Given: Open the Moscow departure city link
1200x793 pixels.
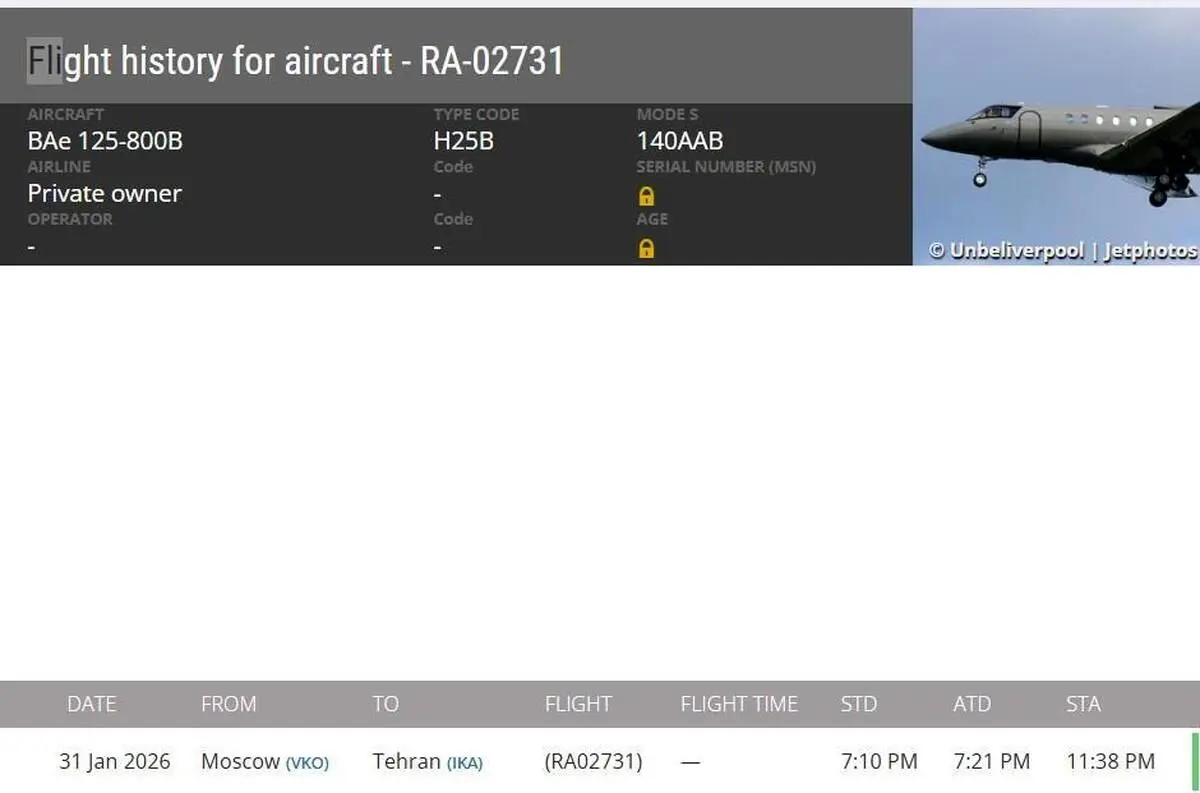Looking at the screenshot, I should [240, 762].
